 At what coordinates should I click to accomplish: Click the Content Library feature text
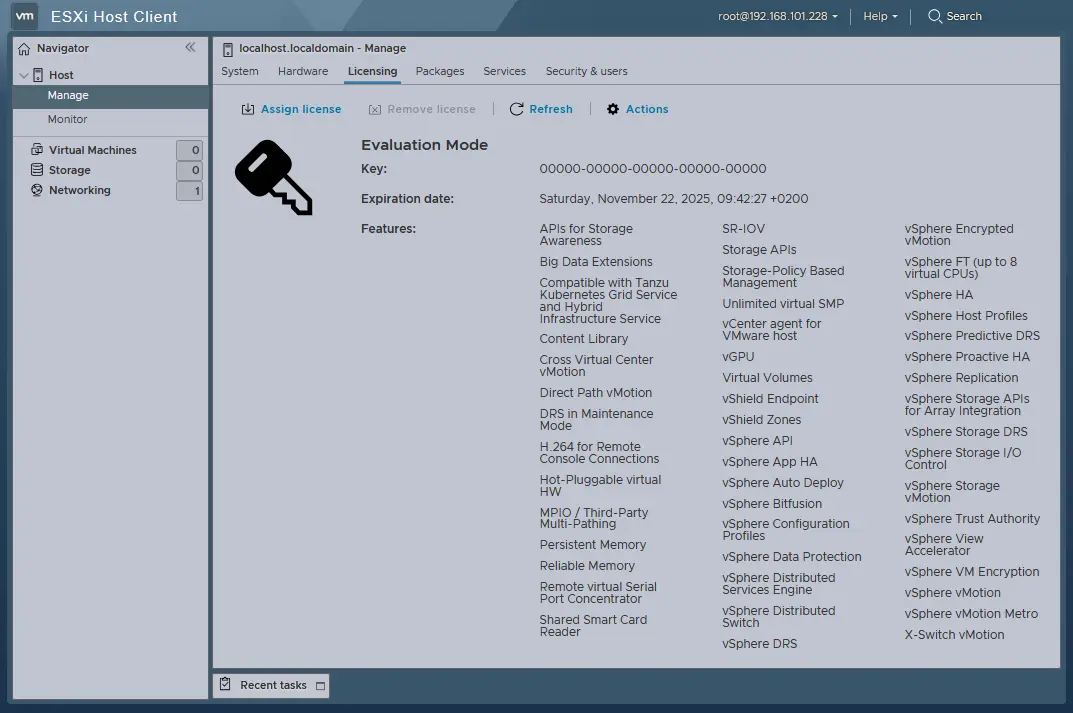[x=583, y=339]
